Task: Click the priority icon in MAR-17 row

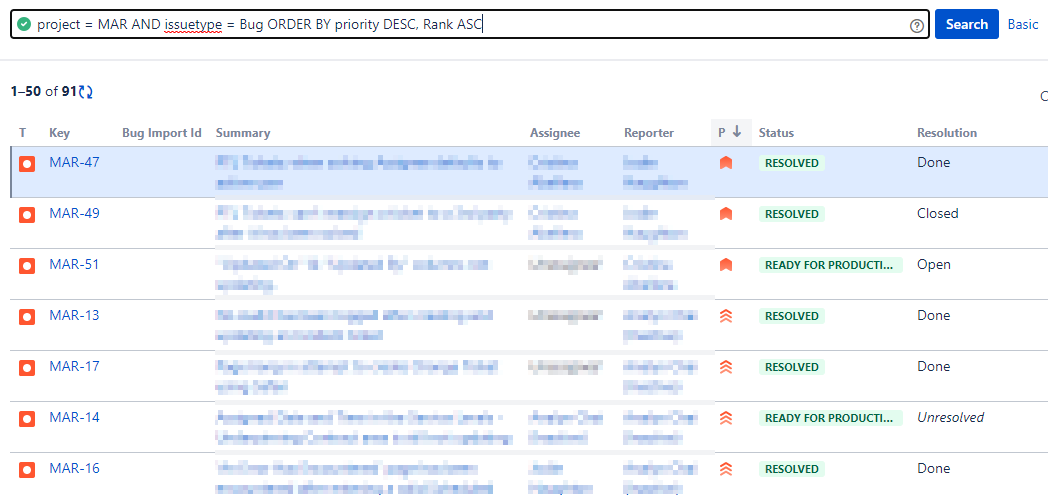Action: coord(726,367)
